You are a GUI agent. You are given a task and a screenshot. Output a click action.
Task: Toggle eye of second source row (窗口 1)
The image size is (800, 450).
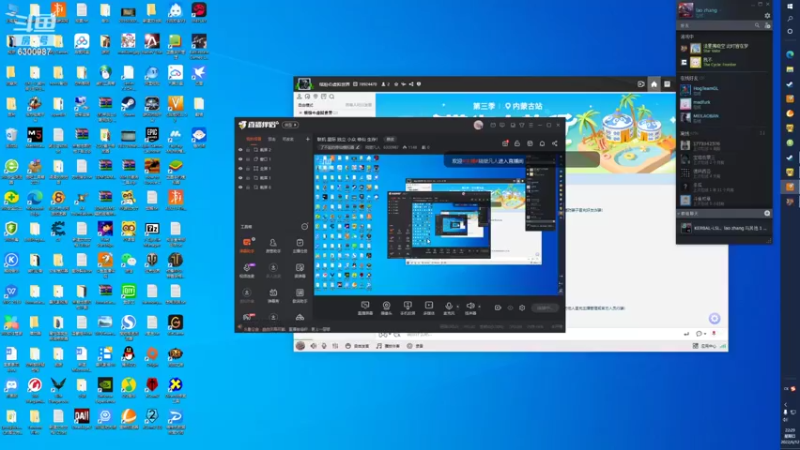pos(240,159)
